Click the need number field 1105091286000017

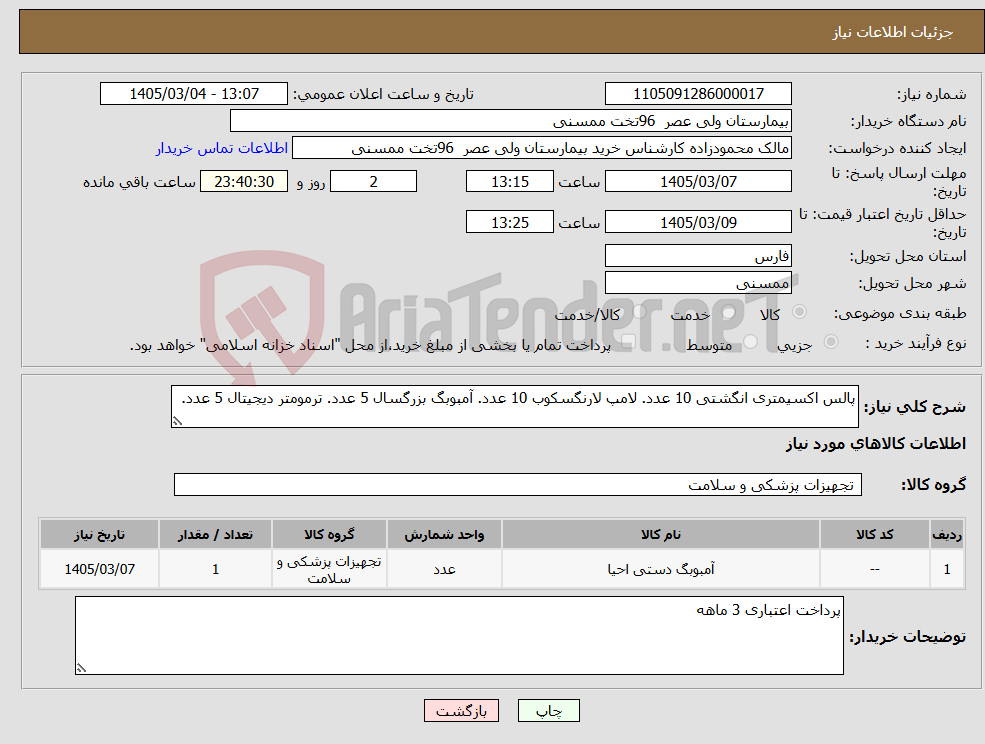click(698, 94)
